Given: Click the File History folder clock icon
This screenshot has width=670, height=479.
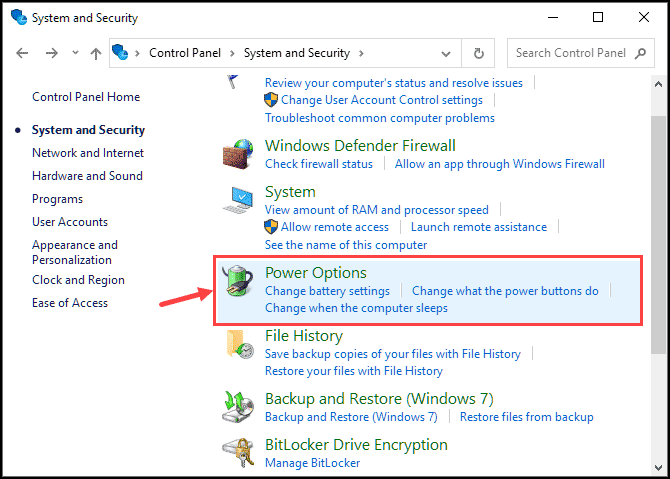Looking at the screenshot, I should click(x=239, y=344).
